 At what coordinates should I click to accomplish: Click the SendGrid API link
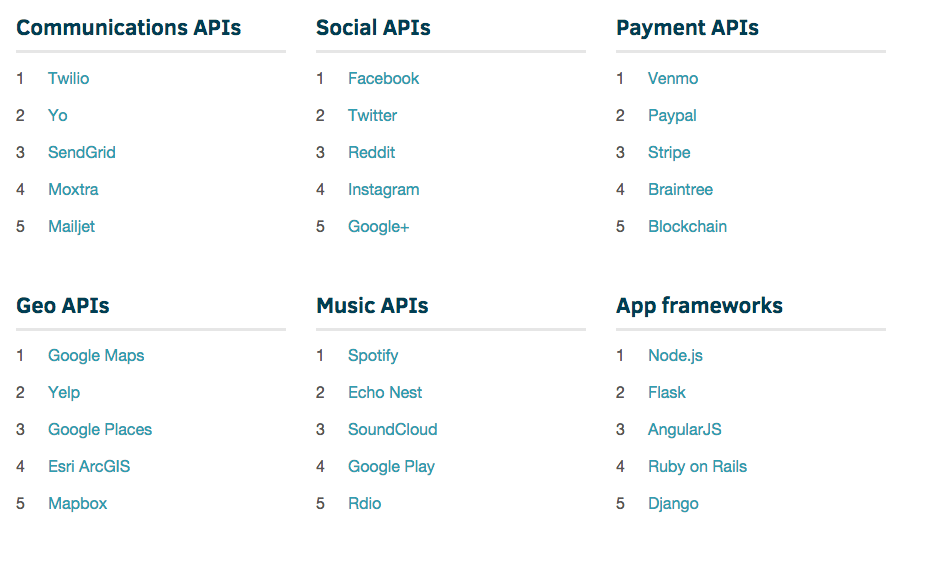81,152
